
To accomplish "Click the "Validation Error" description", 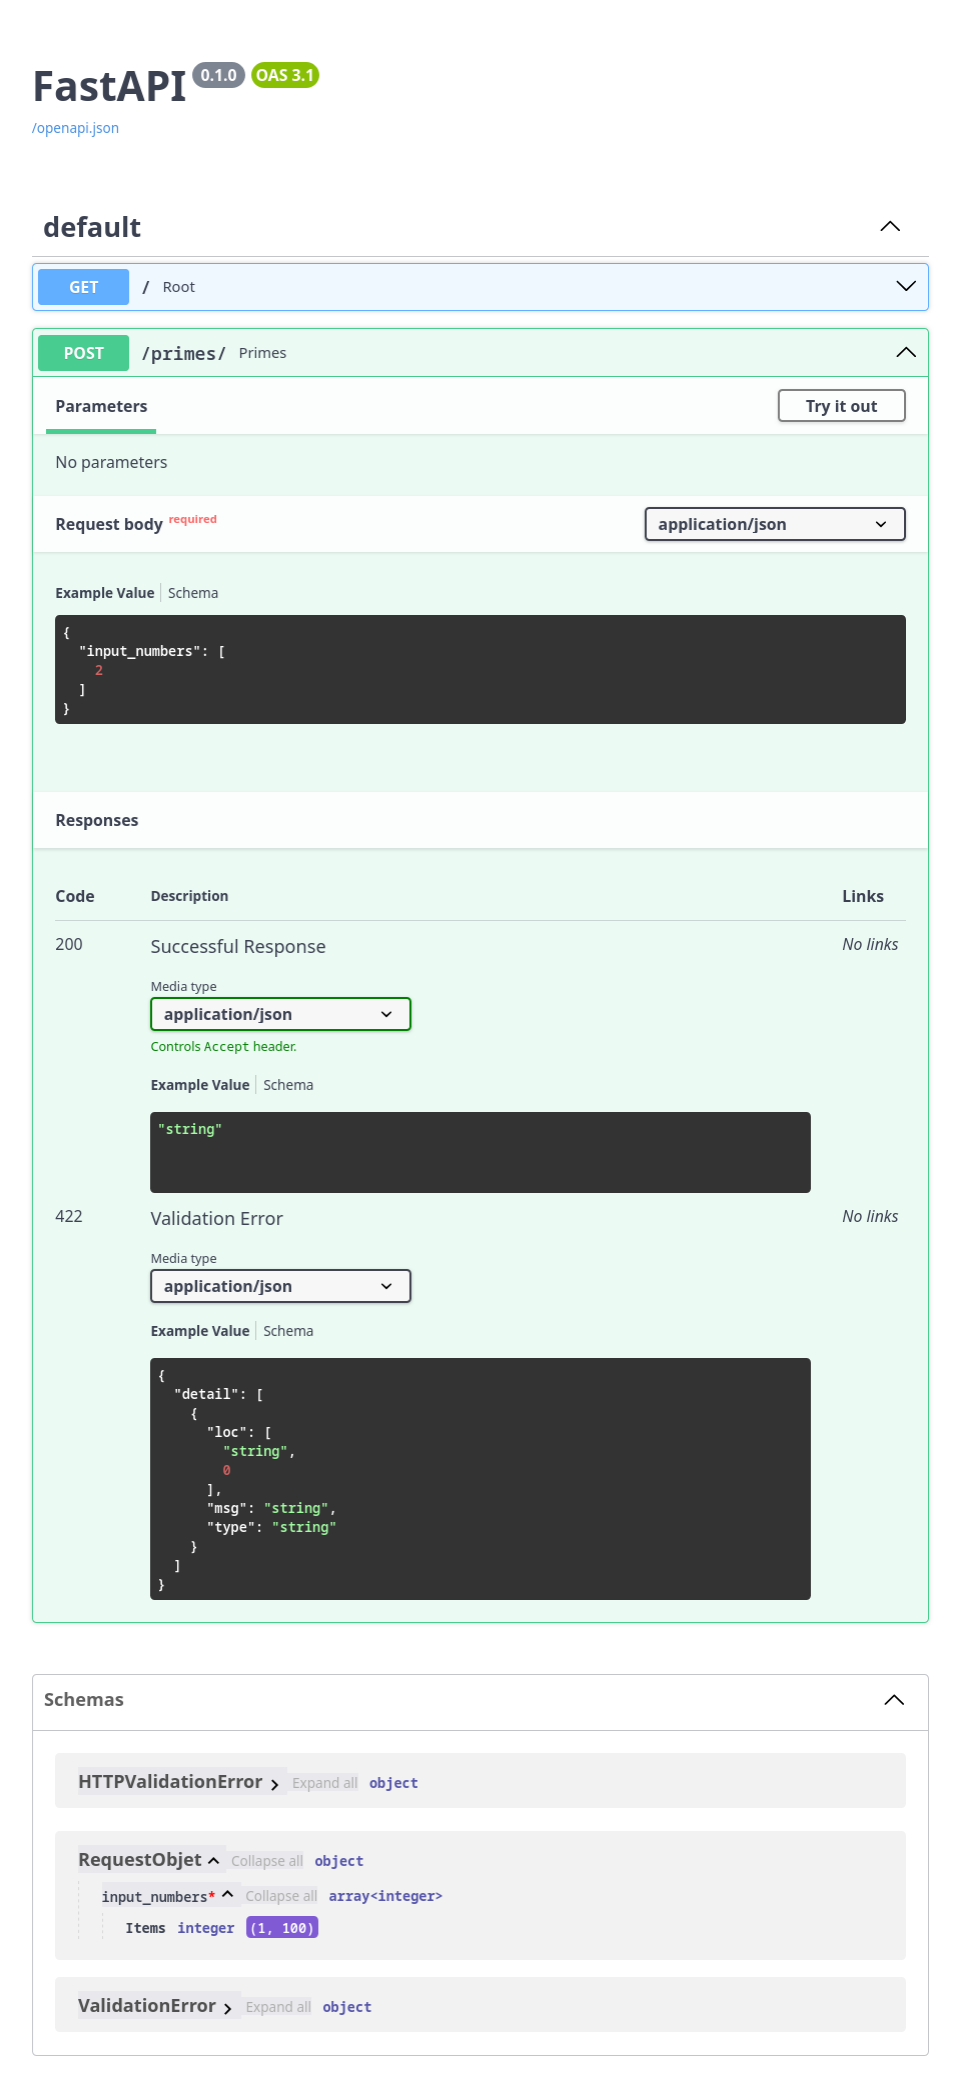I will [217, 1218].
